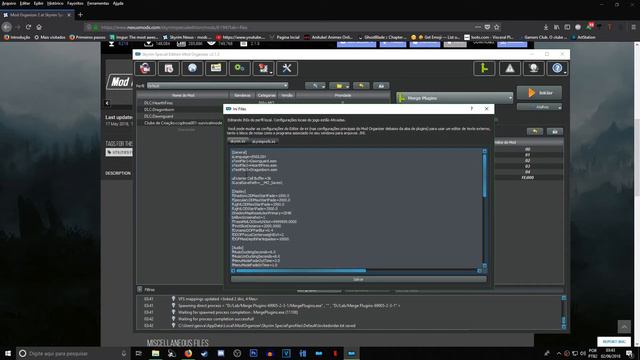Open a new Firefox tab with the plus

click(x=80, y=15)
